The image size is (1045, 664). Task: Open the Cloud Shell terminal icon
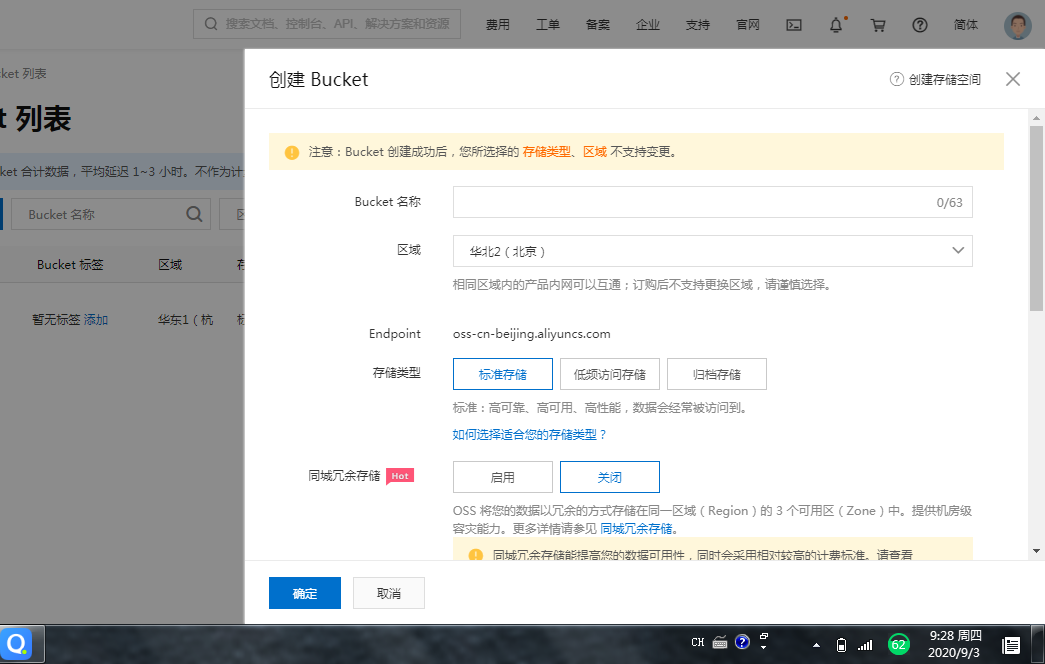click(794, 25)
